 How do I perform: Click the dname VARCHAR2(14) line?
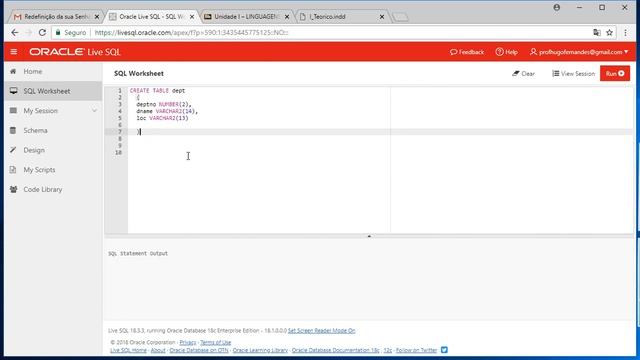coord(167,111)
